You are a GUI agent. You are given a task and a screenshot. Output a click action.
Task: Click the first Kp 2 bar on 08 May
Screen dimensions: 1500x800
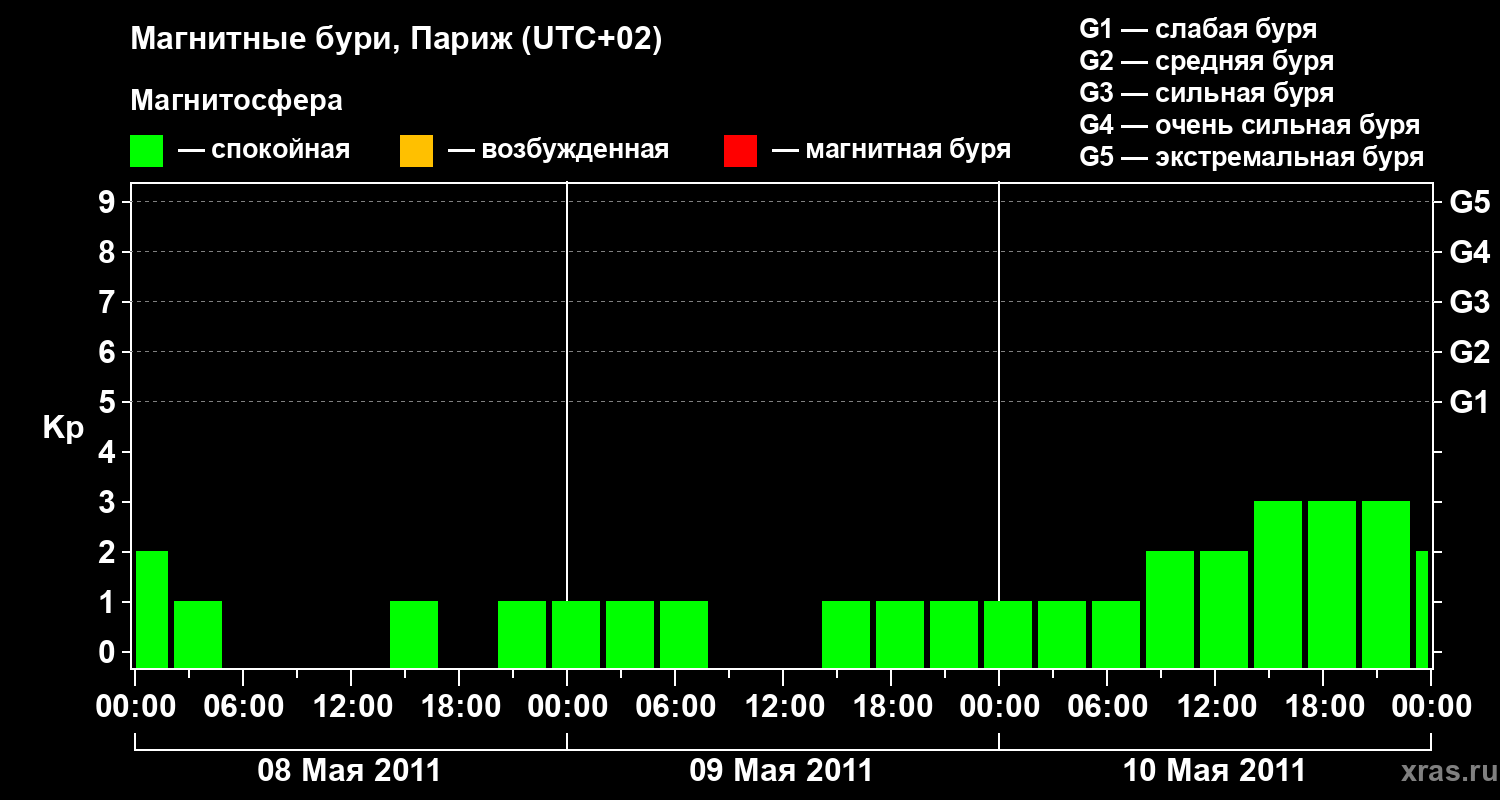pos(152,609)
